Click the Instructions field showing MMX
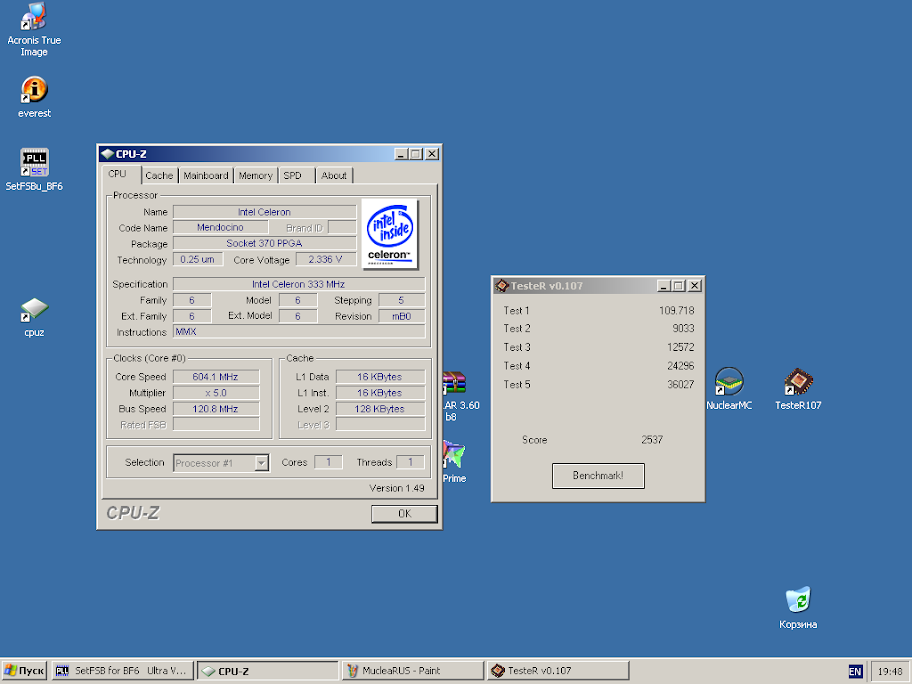Viewport: 912px width, 684px height. point(299,332)
